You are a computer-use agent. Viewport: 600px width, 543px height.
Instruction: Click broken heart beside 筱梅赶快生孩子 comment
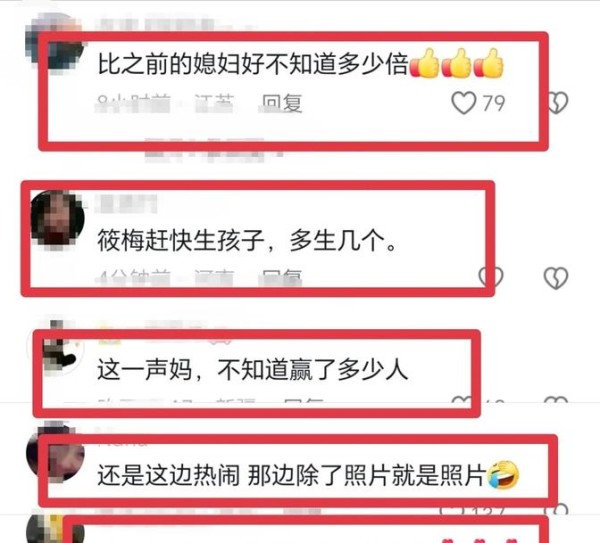[x=556, y=278]
